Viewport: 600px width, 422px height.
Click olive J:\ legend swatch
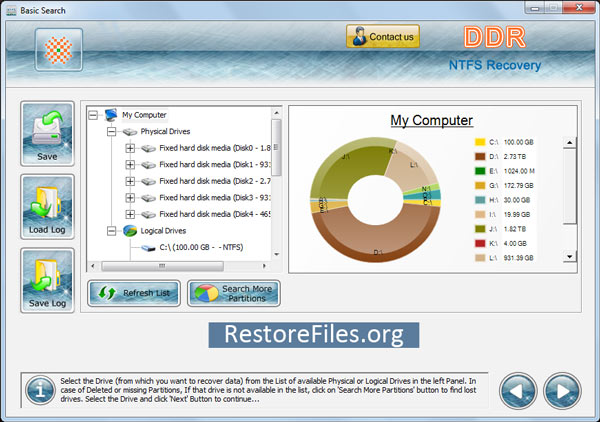(x=480, y=229)
